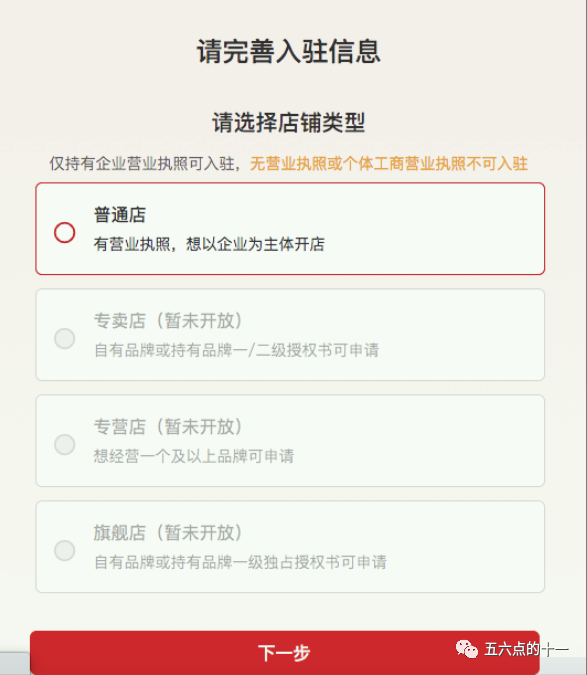Click the 请完善入驻信息 page heading
This screenshot has width=587, height=675.
click(x=289, y=51)
